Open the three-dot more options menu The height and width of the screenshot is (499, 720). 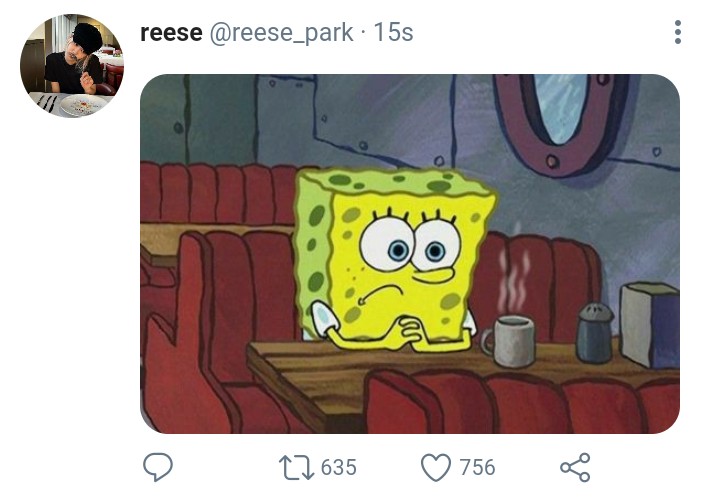click(678, 32)
